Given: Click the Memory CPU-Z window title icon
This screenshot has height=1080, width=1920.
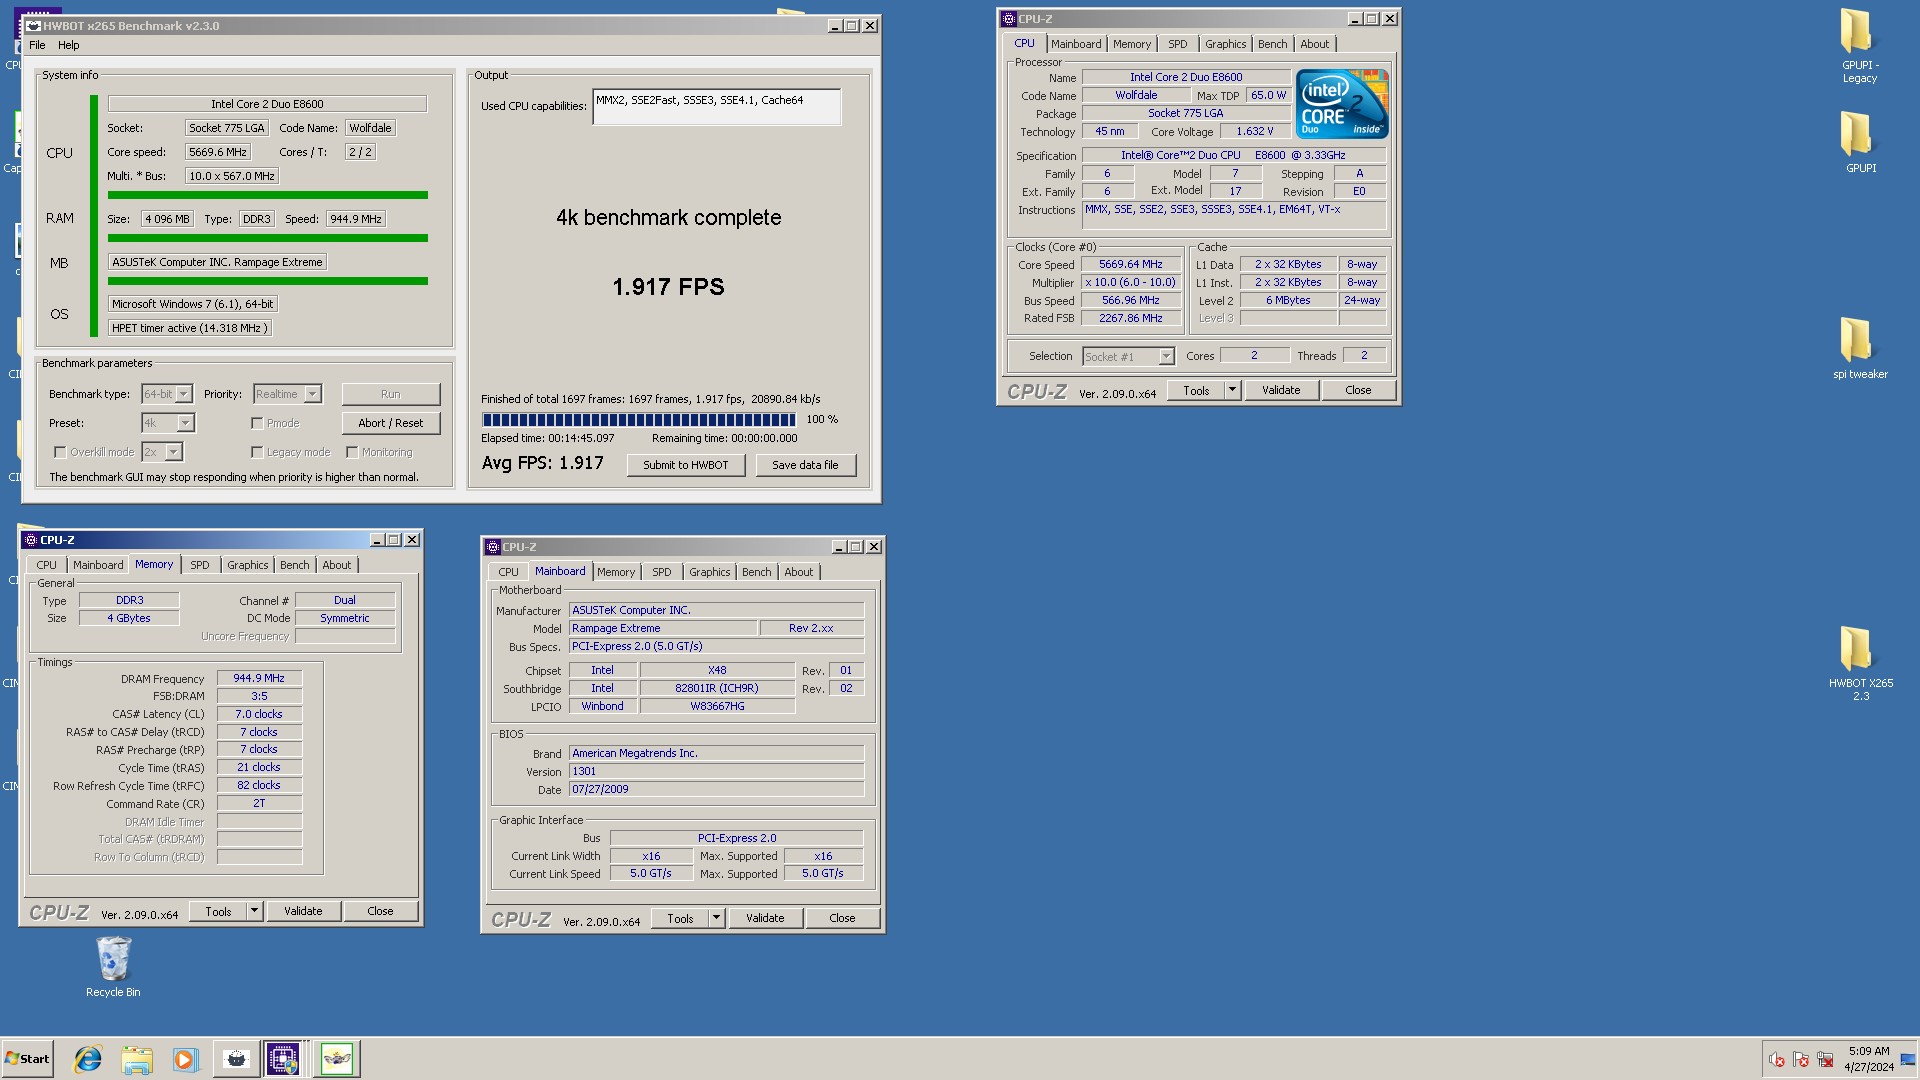Looking at the screenshot, I should [31, 540].
